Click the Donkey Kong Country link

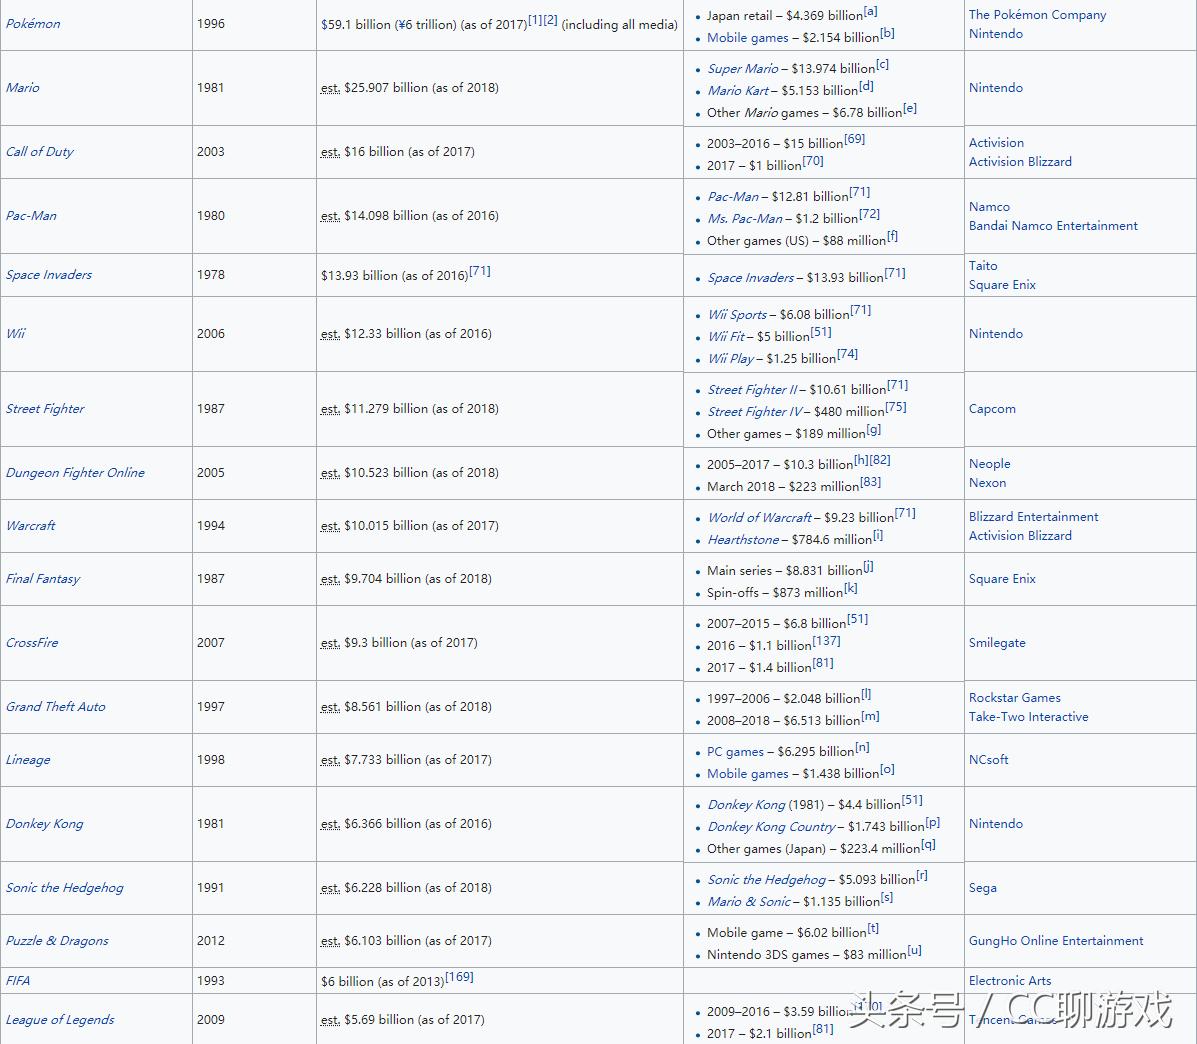771,827
